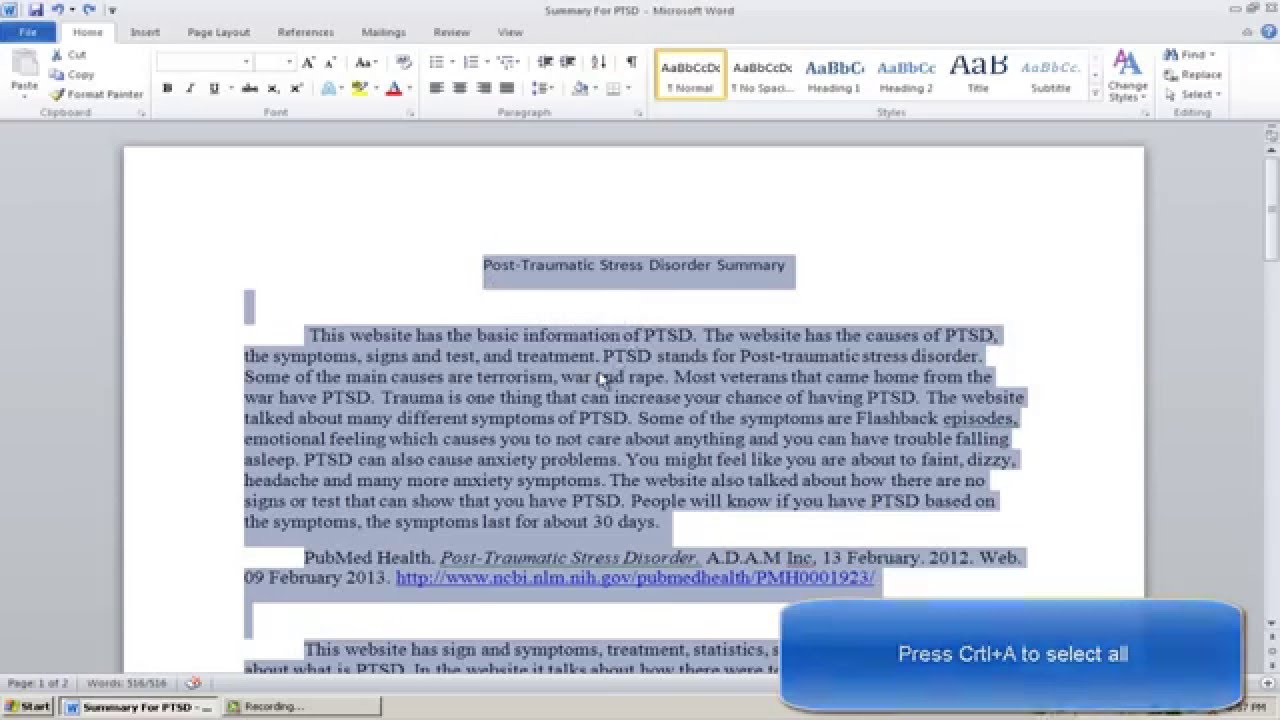Click Increase Indent icon
This screenshot has width=1280, height=720.
[x=569, y=62]
